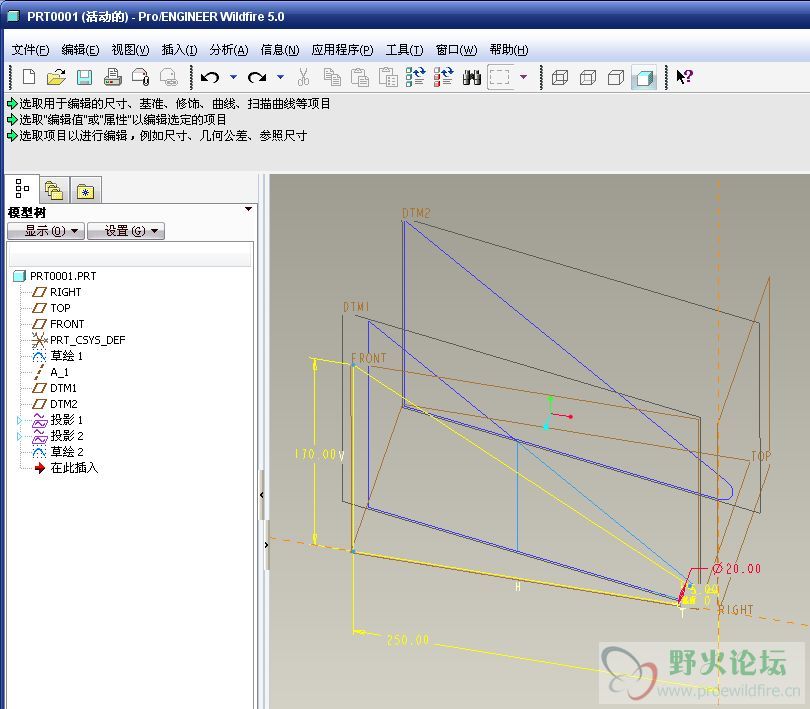The width and height of the screenshot is (810, 709).
Task: Click the send-as-email-attachment icon
Action: tap(141, 77)
